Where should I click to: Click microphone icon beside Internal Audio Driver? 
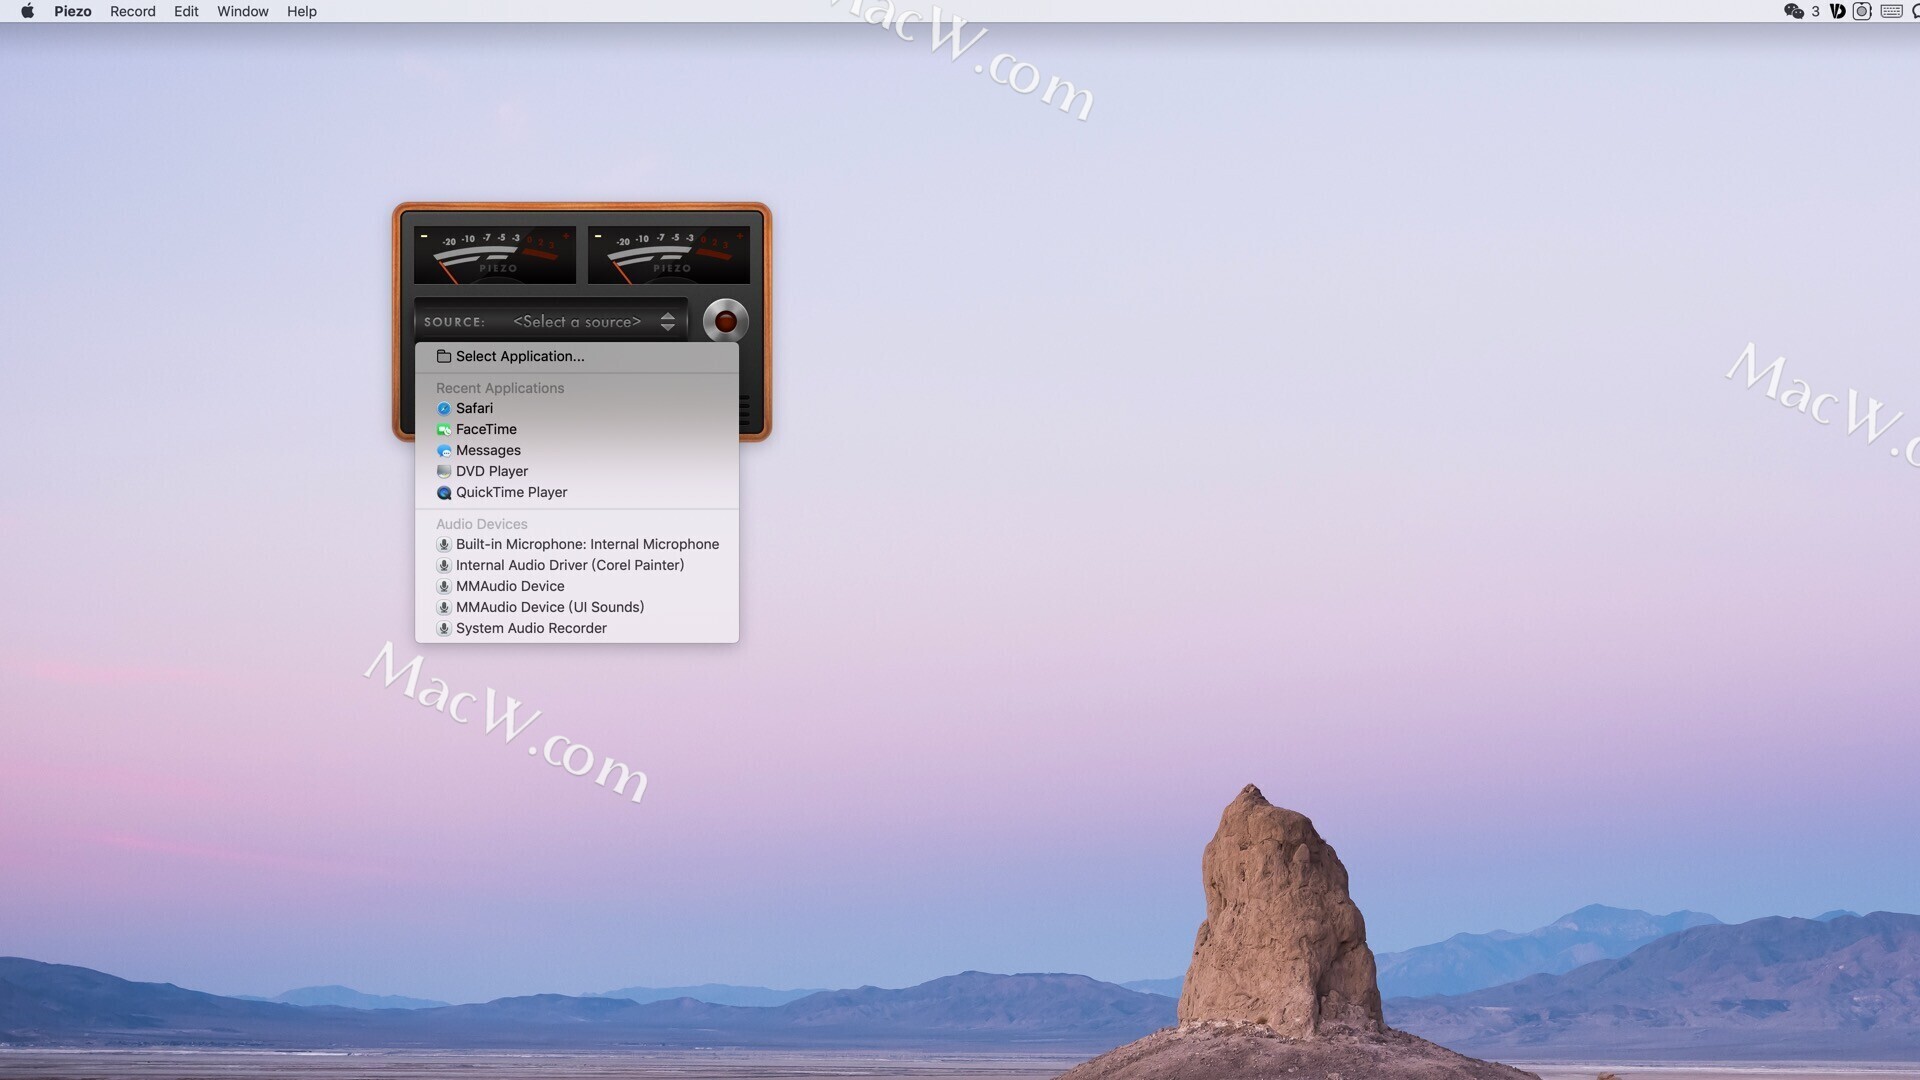(444, 566)
